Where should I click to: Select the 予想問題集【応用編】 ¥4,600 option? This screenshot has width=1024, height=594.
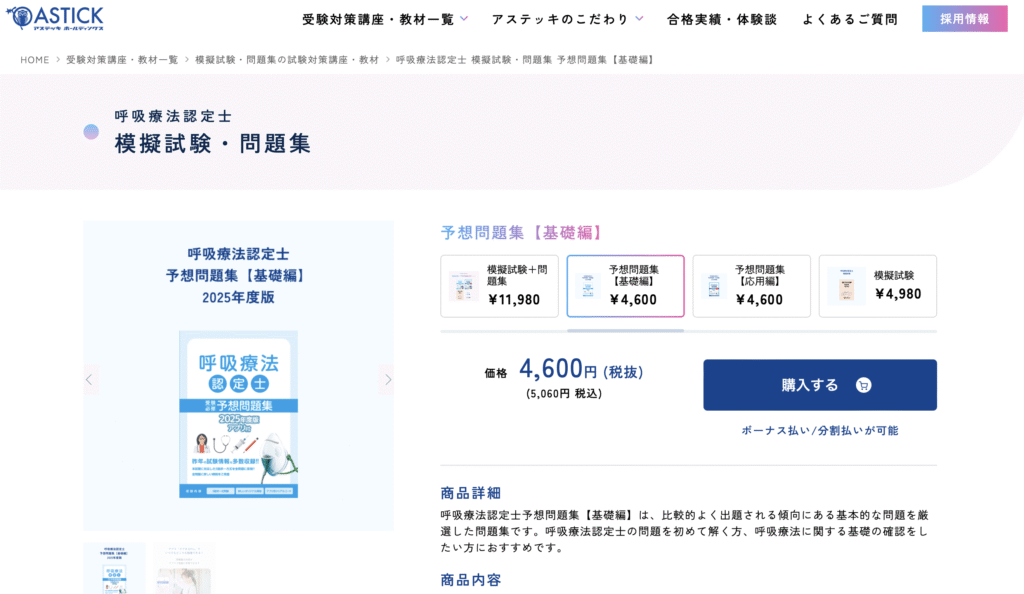pos(751,286)
